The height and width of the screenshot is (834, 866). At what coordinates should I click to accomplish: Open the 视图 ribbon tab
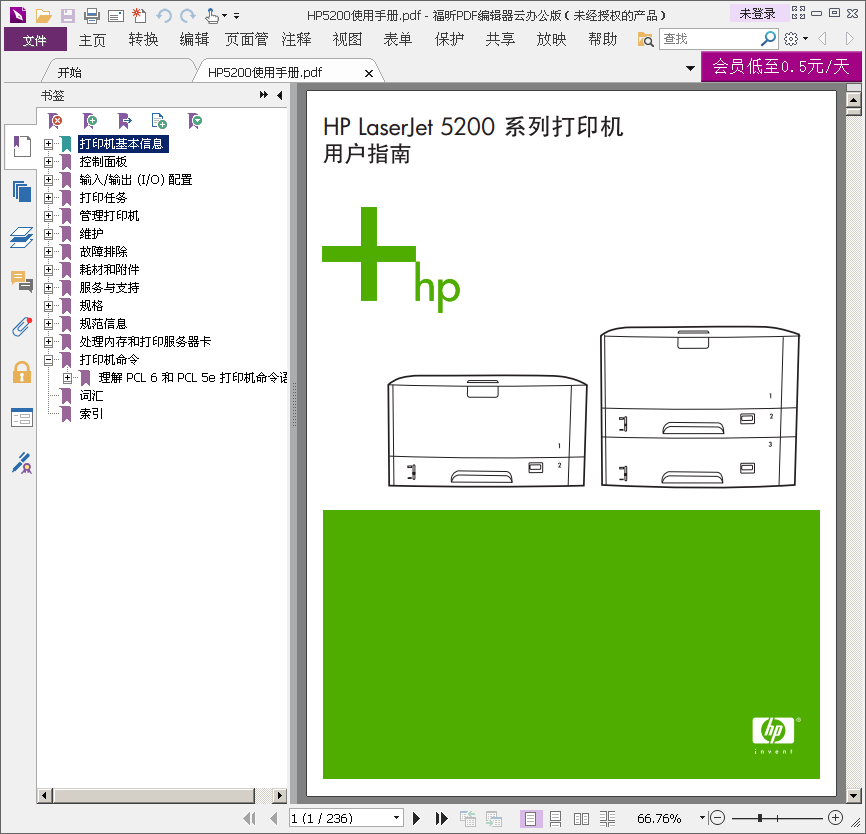347,40
